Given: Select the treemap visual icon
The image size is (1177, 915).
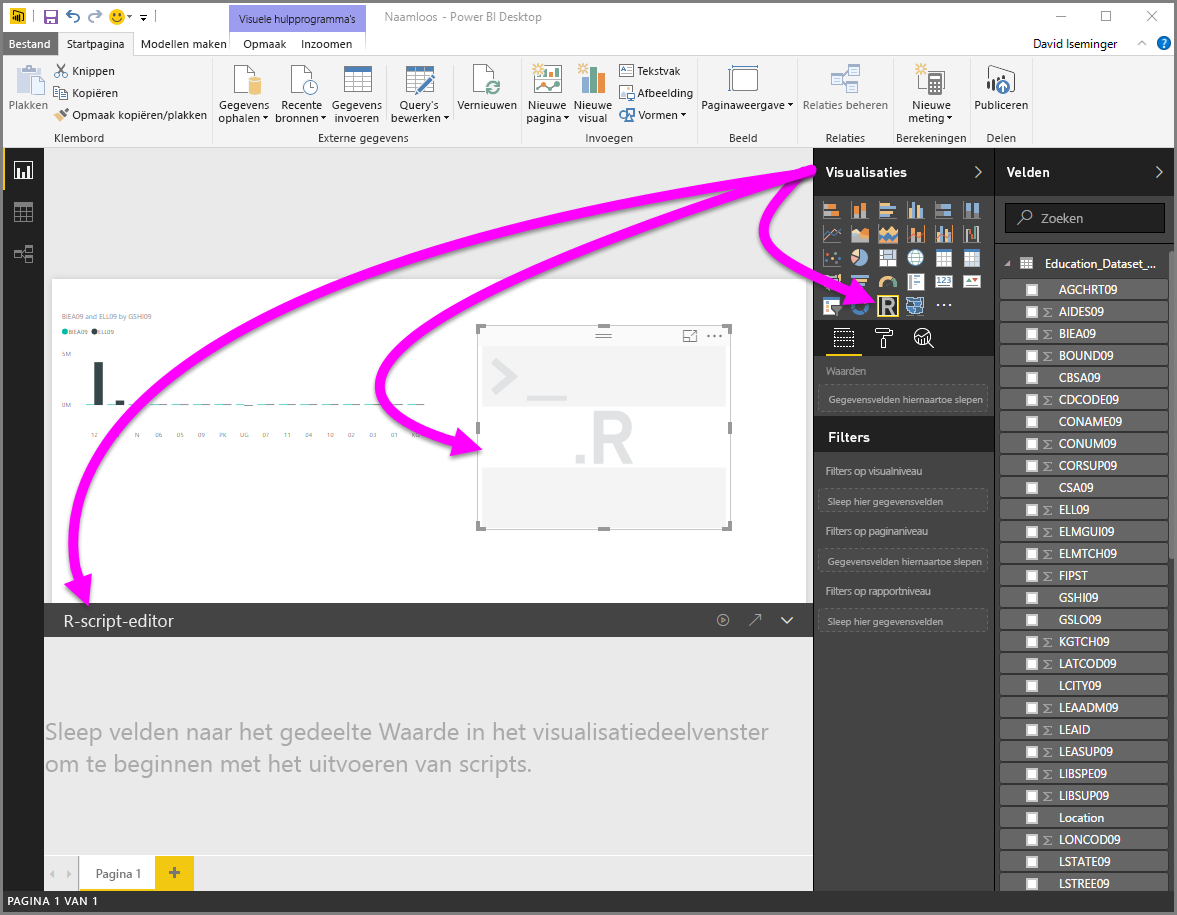Looking at the screenshot, I should (888, 257).
